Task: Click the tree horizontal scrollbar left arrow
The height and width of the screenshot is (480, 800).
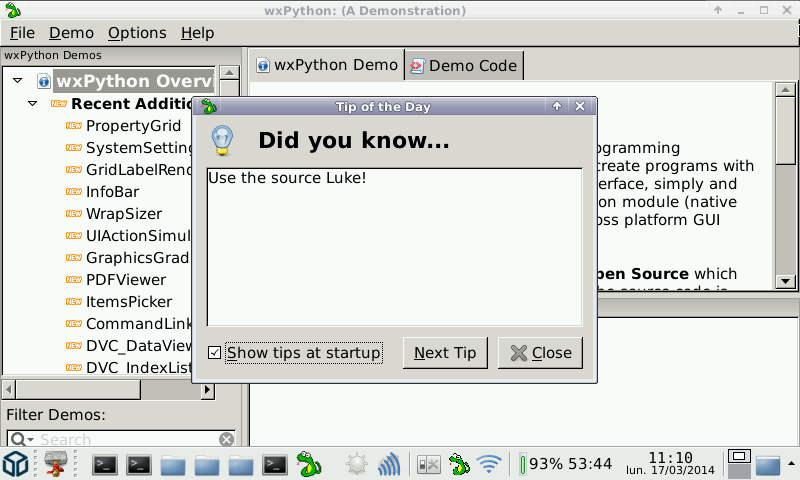Action: (9, 390)
